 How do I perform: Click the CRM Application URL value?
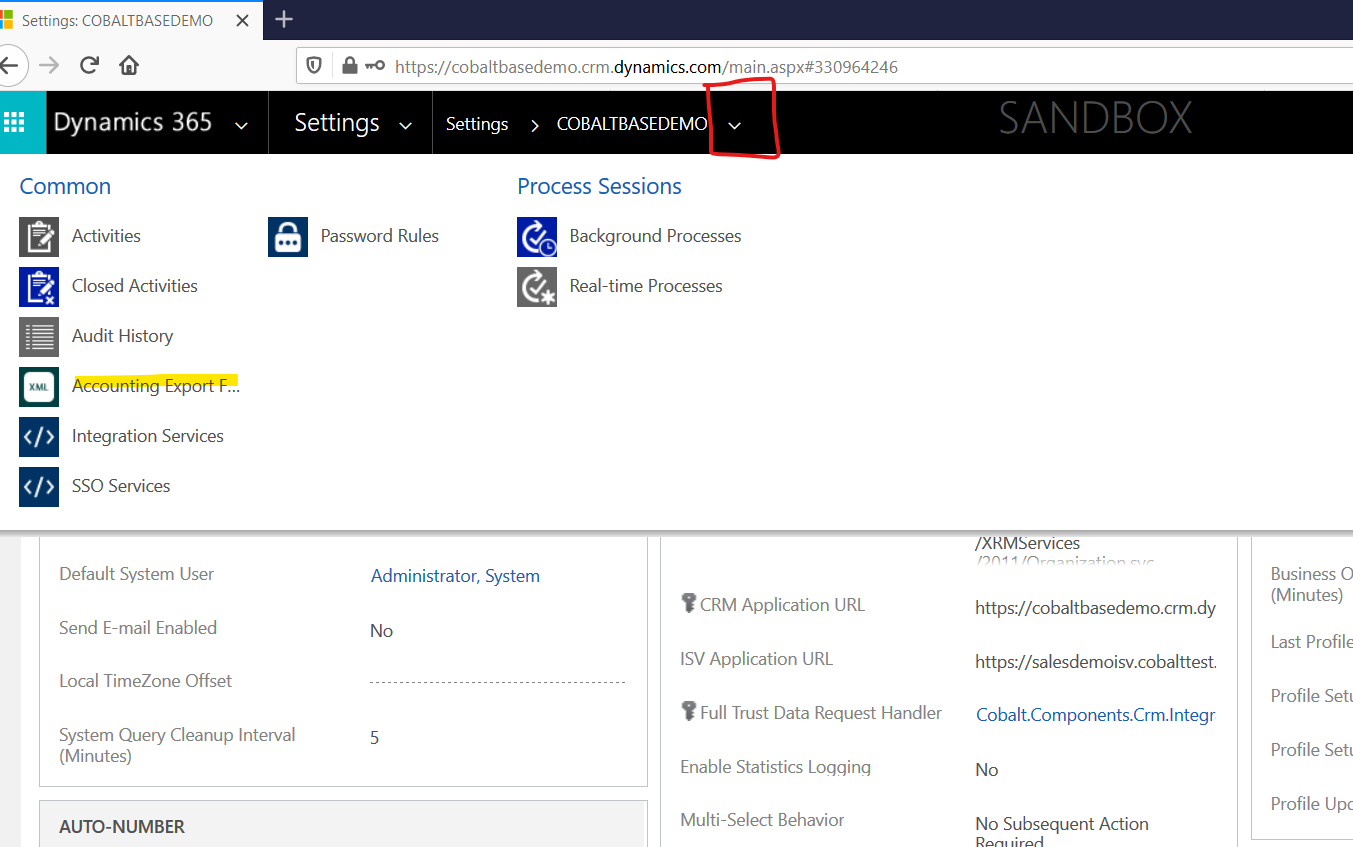point(1096,608)
